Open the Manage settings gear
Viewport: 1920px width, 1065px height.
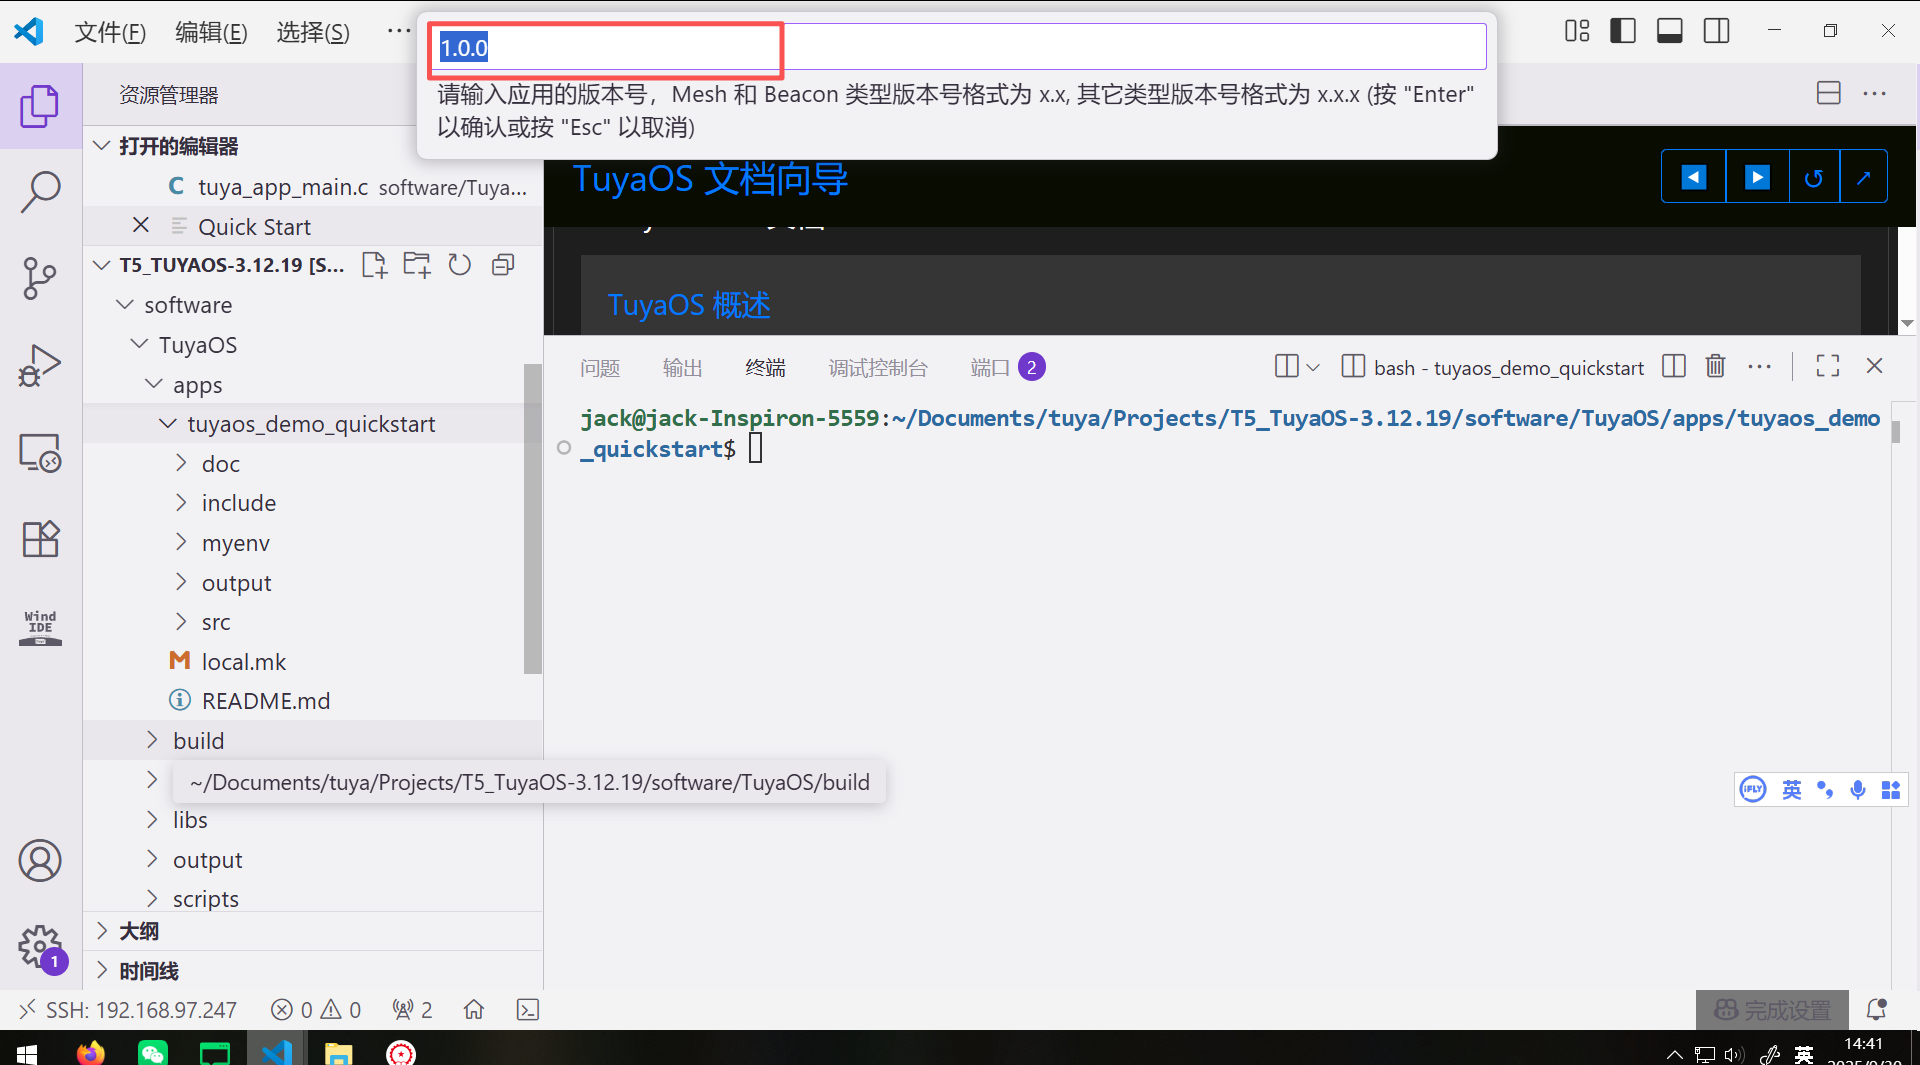[x=40, y=946]
